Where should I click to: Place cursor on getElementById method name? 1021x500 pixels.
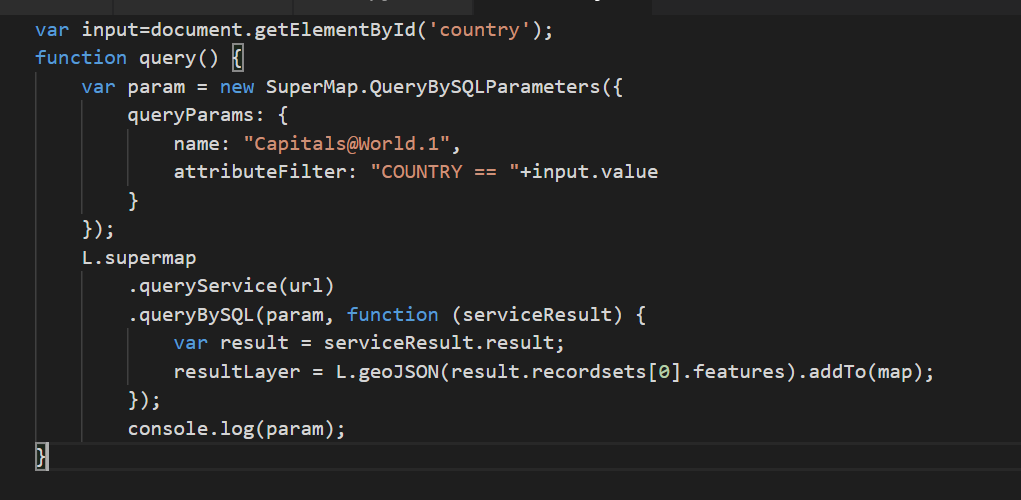345,29
